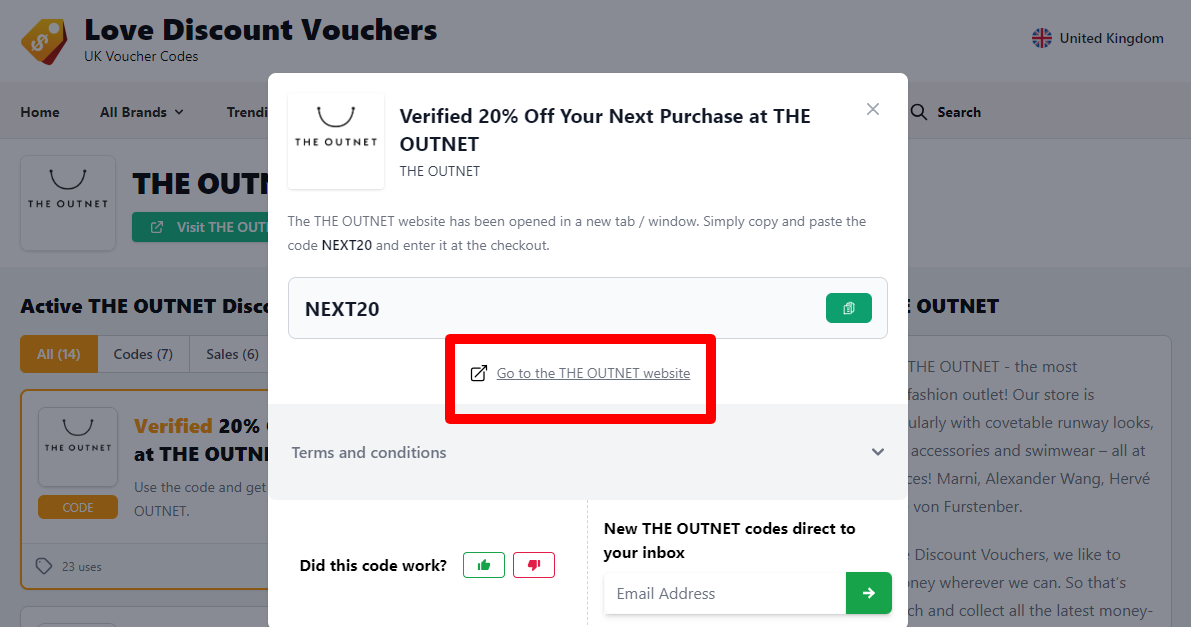Click THE OUTNET logo in the modal header

point(335,140)
